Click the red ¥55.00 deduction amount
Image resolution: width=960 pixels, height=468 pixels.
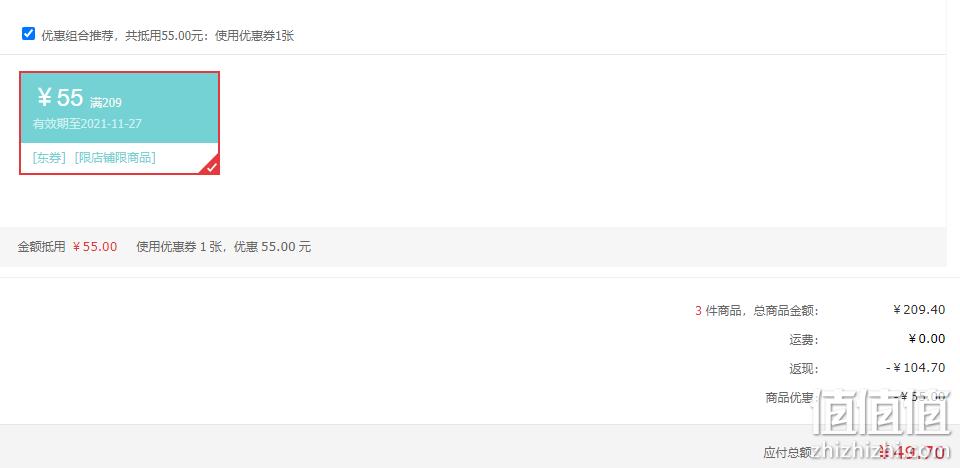point(95,247)
